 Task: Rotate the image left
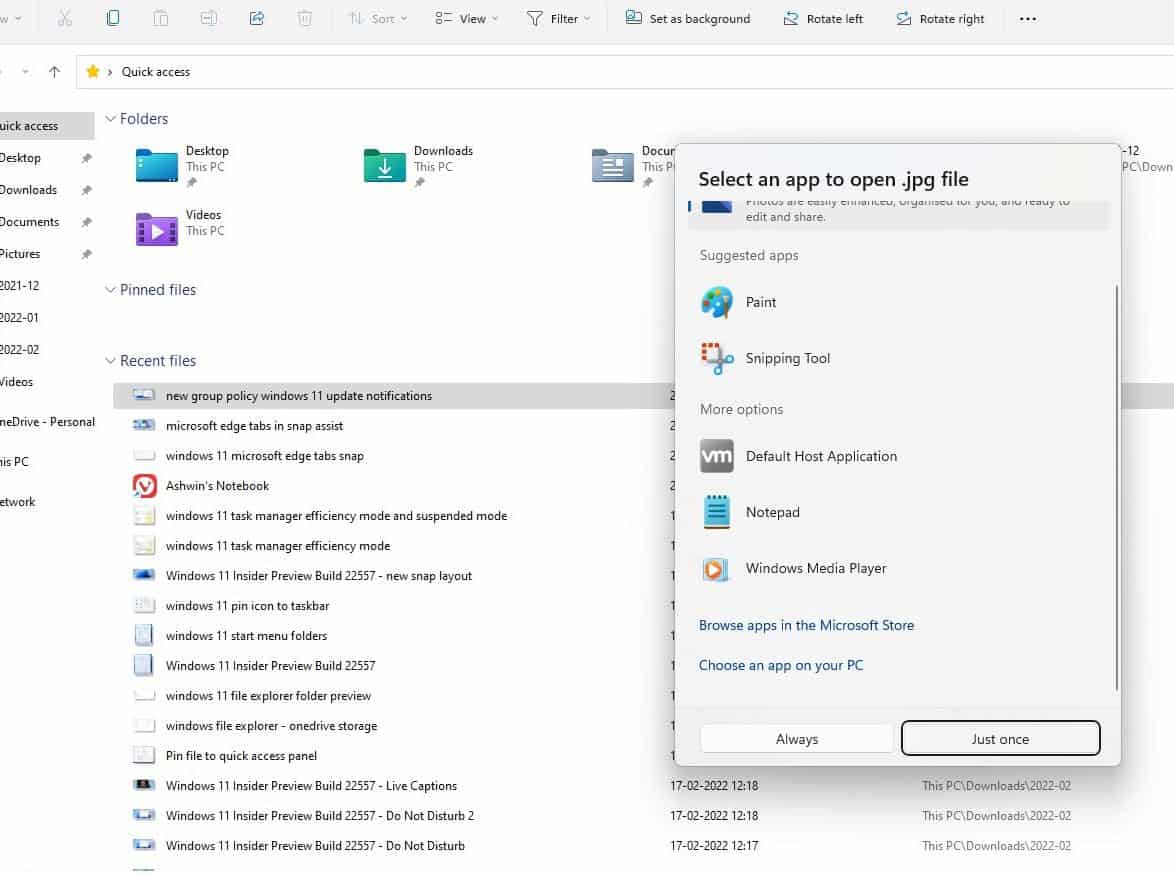[x=822, y=19]
